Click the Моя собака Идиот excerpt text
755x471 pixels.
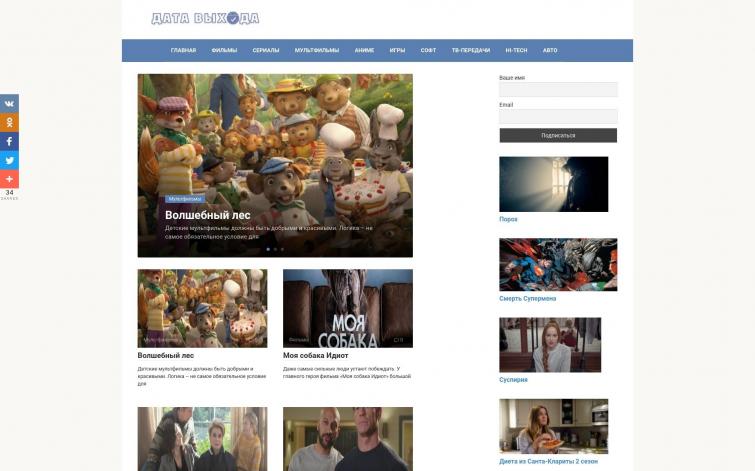pos(347,372)
